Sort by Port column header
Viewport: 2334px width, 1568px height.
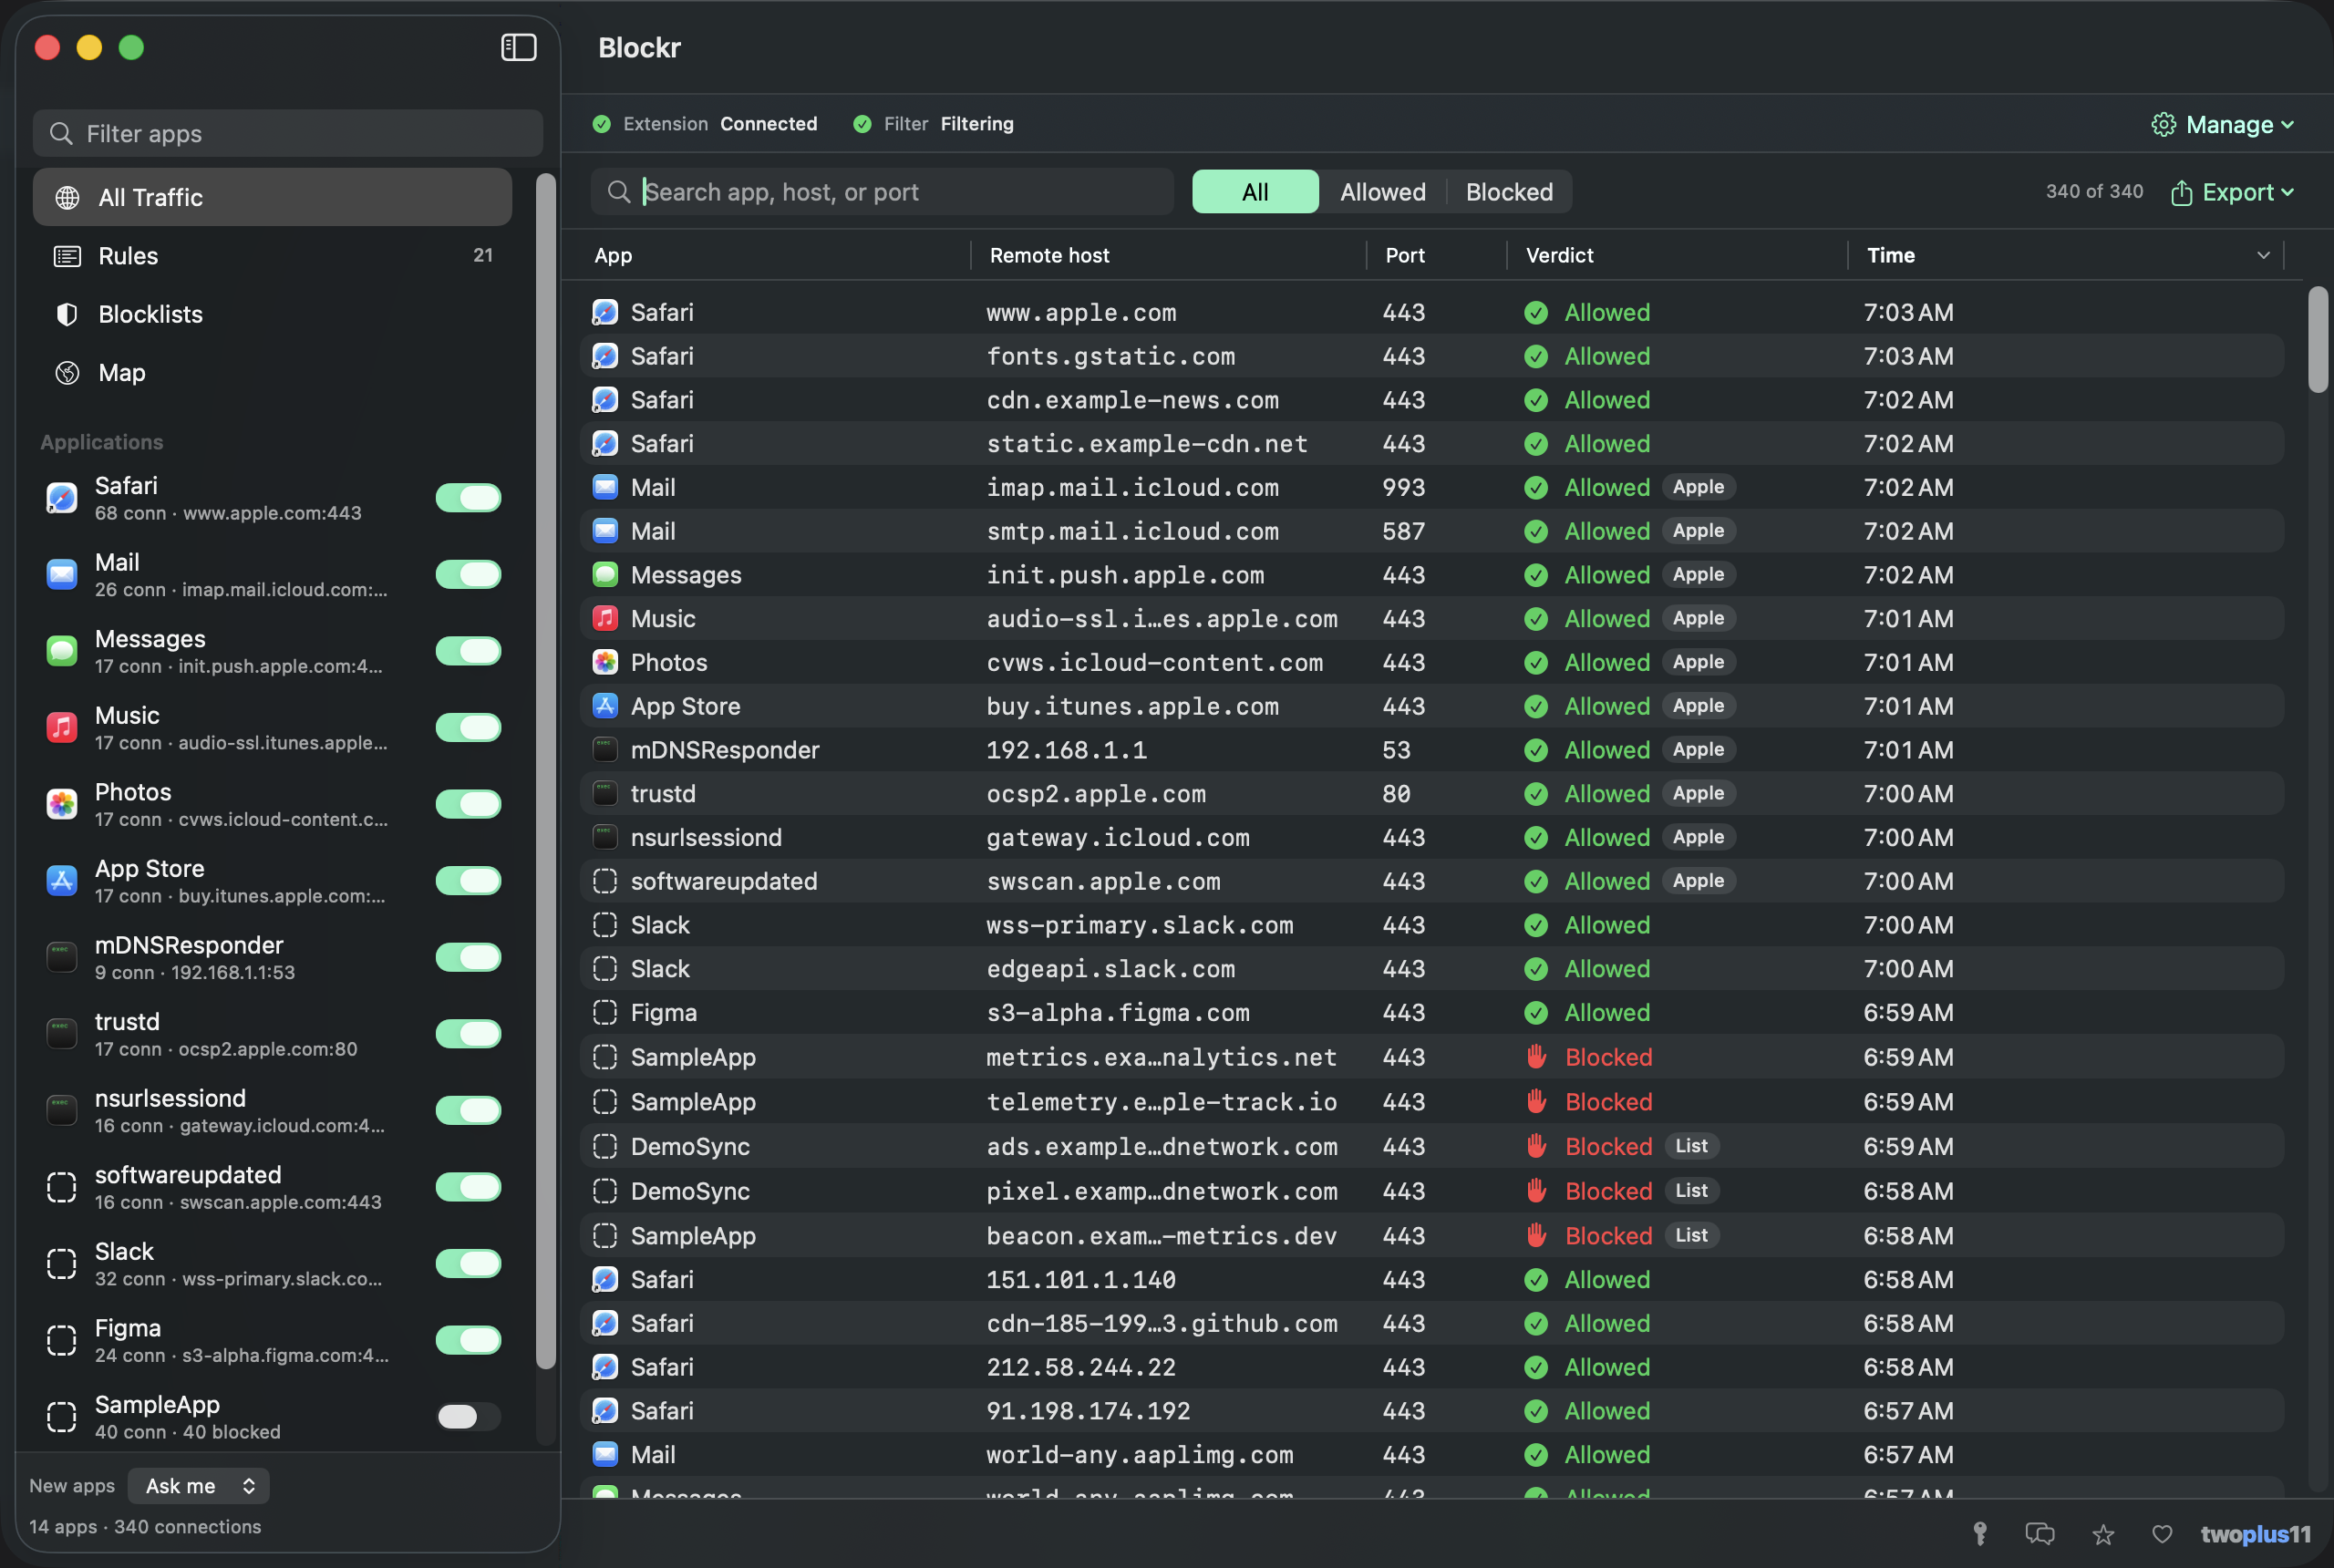[1405, 255]
